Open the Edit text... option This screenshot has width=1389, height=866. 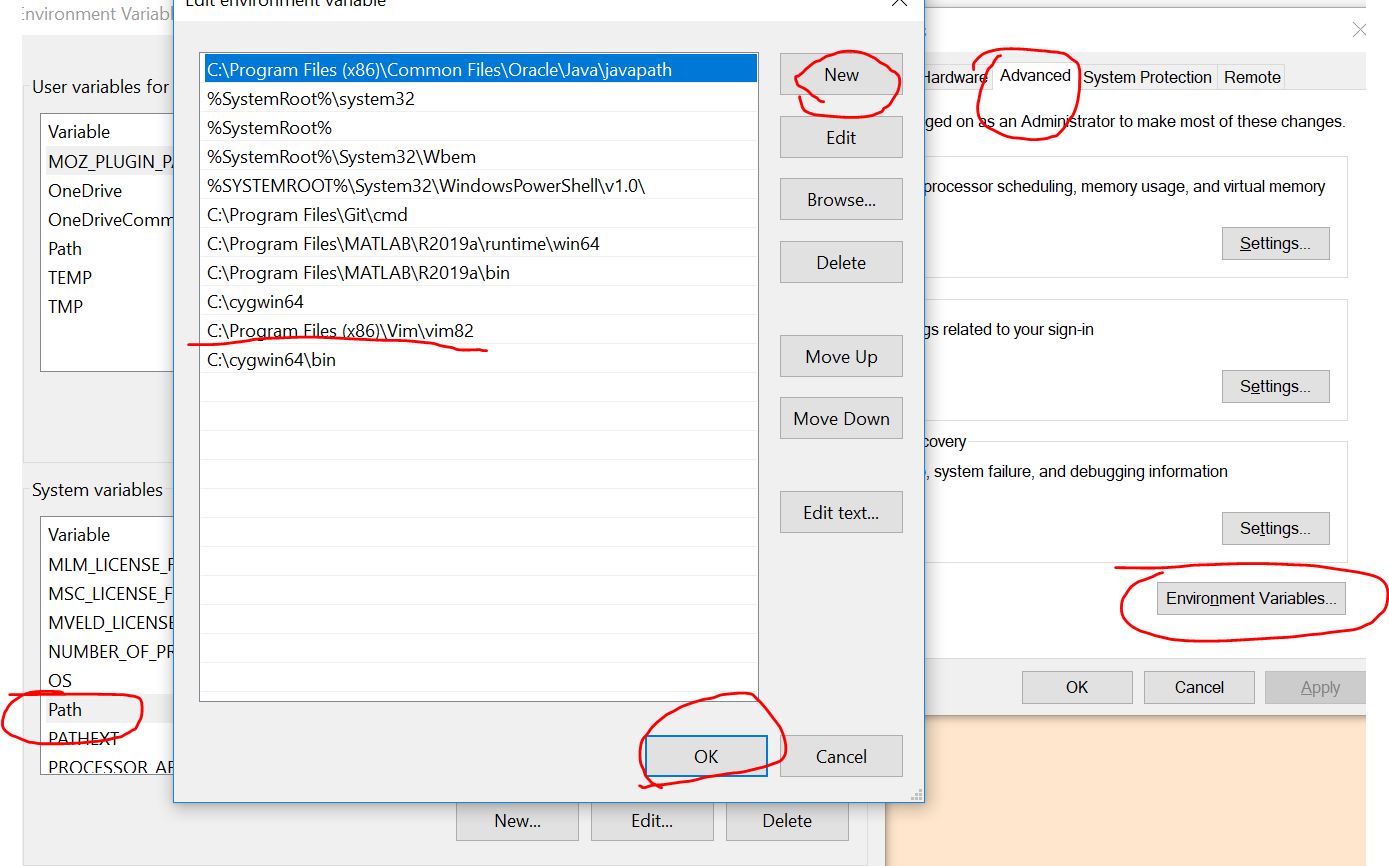pyautogui.click(x=841, y=513)
